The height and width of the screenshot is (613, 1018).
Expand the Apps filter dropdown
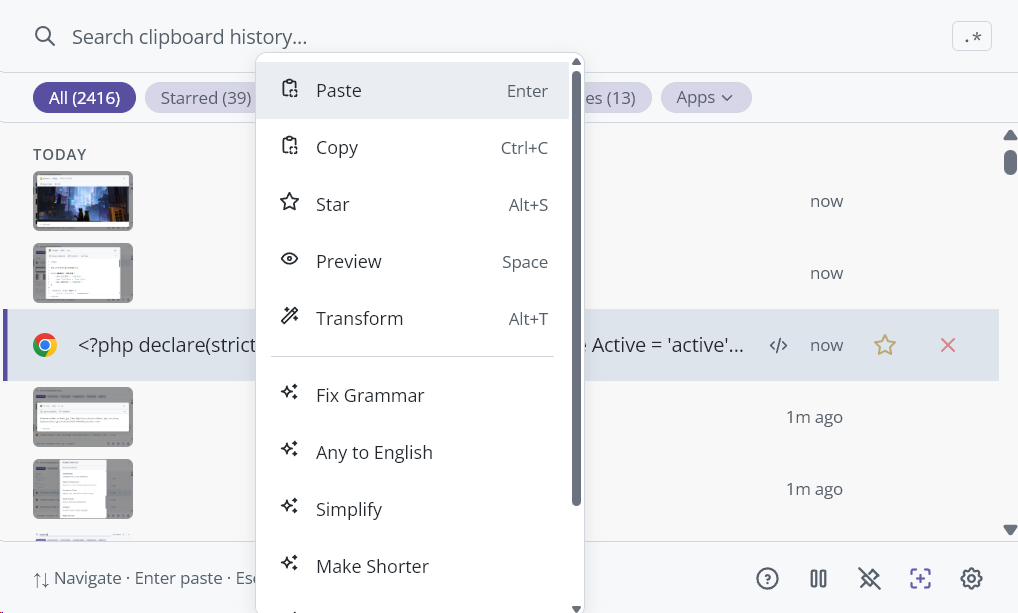pos(705,98)
